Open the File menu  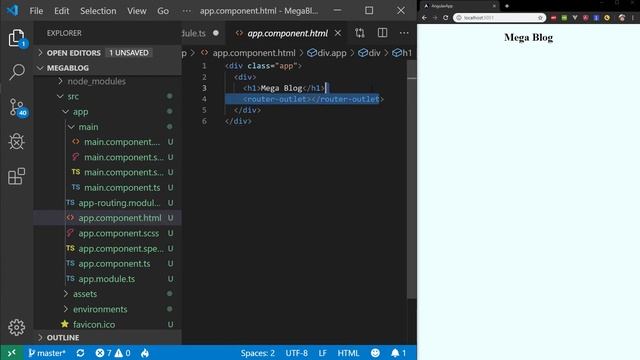[36, 11]
